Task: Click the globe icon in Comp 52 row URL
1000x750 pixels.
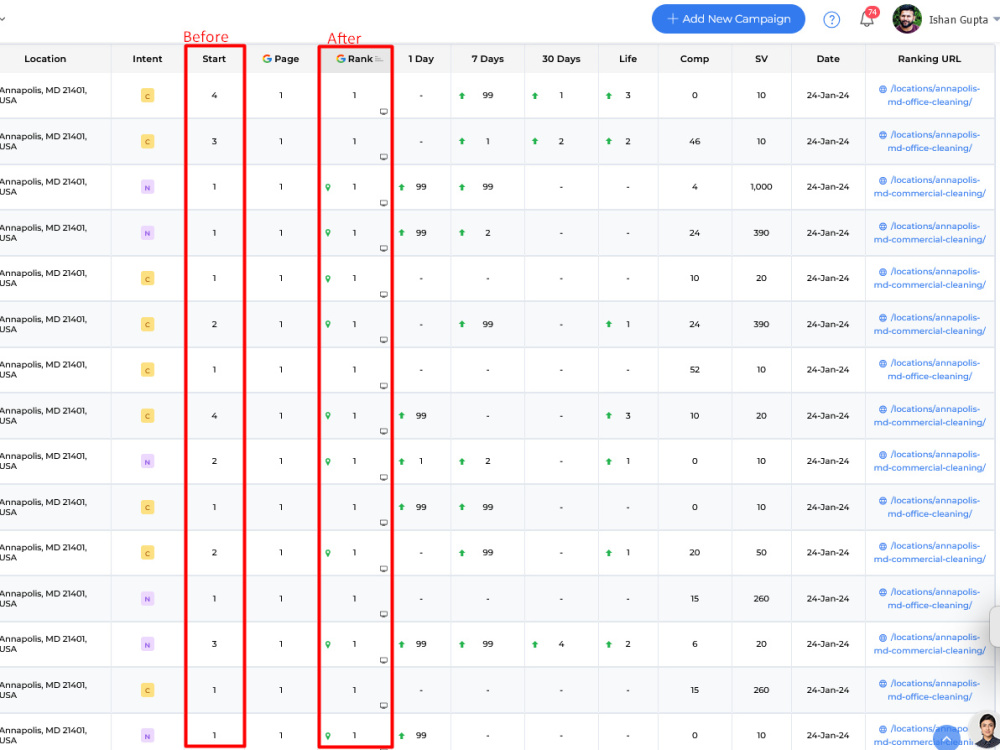Action: coord(883,364)
